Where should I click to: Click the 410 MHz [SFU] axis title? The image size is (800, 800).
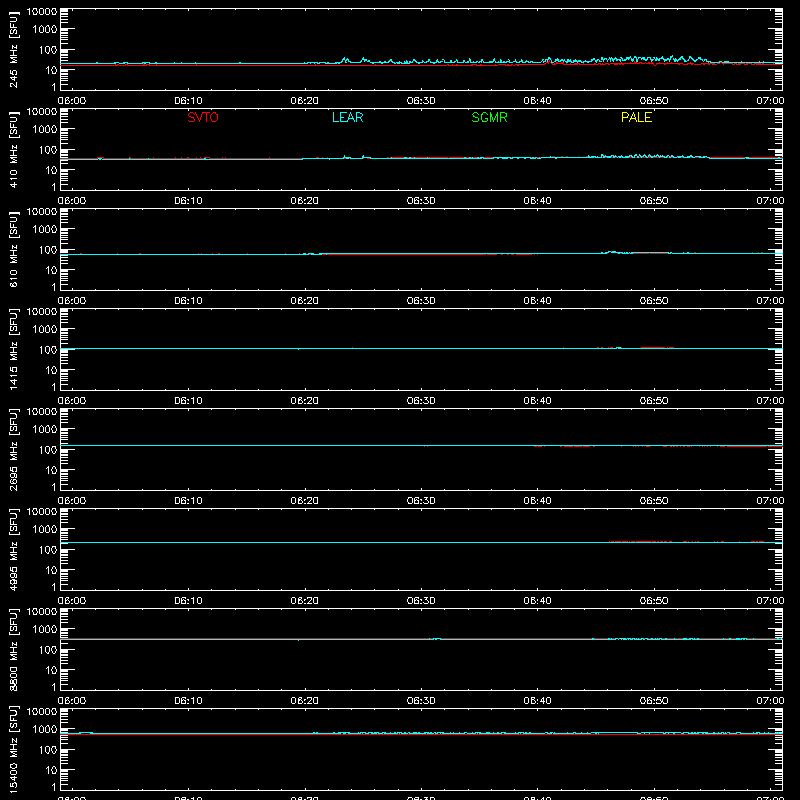pos(13,150)
